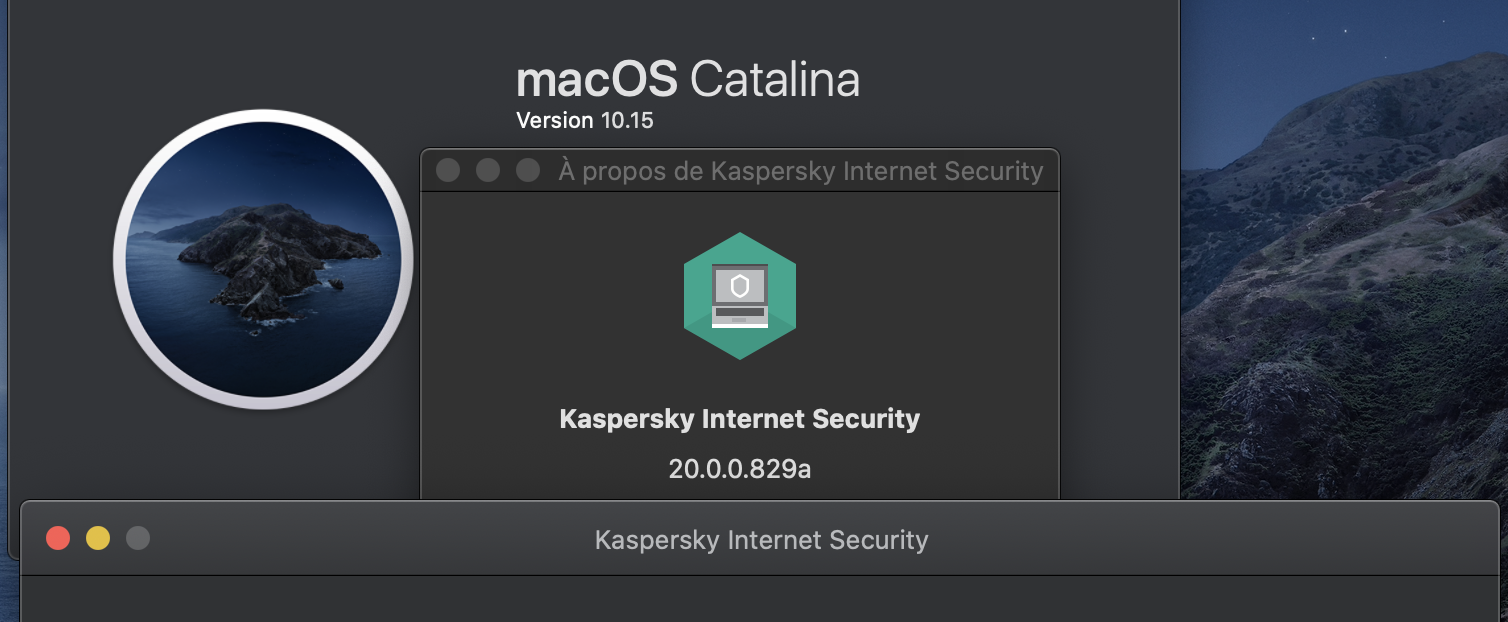Close the Kaspersky Internet Security main window
Screen dimensions: 1508x622
(58, 539)
